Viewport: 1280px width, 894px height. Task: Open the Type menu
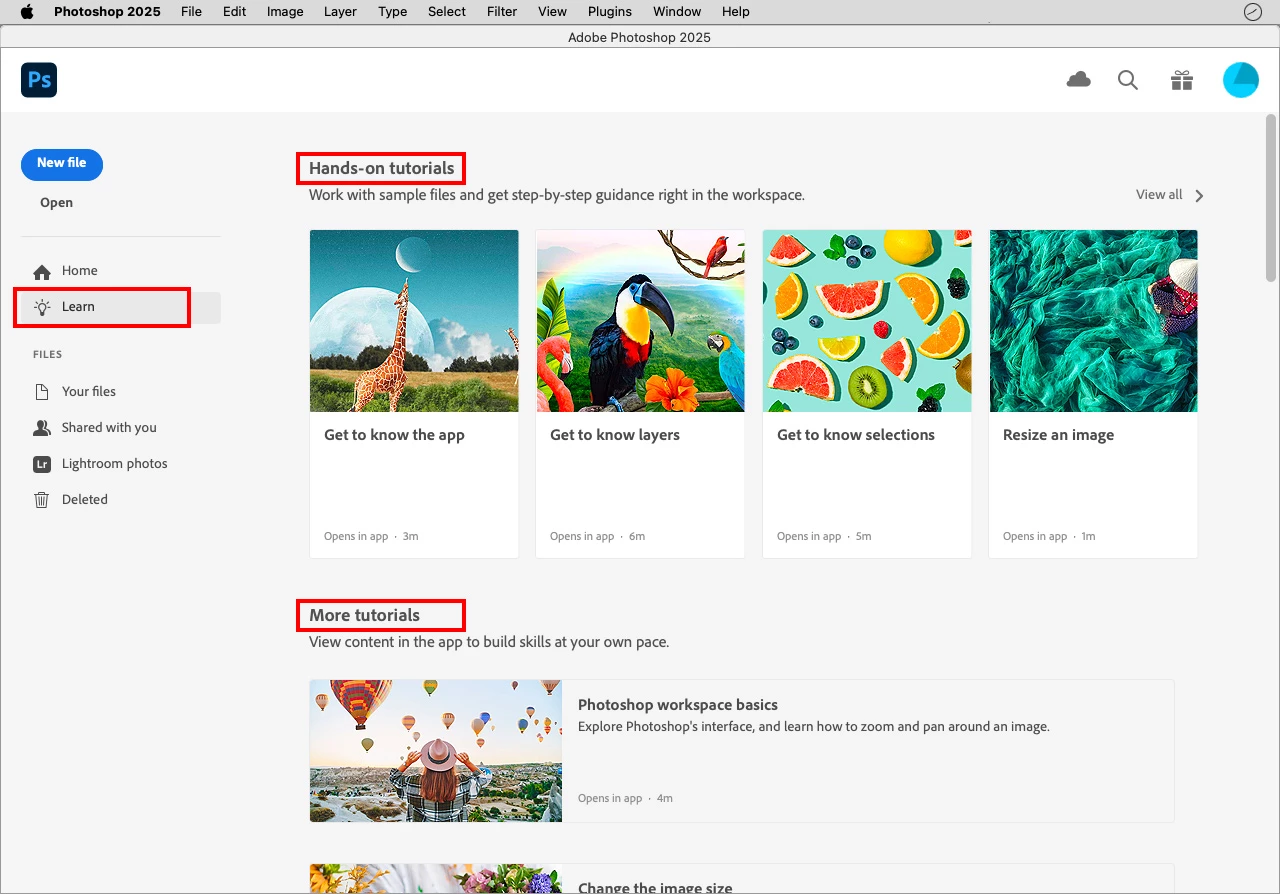pos(393,12)
